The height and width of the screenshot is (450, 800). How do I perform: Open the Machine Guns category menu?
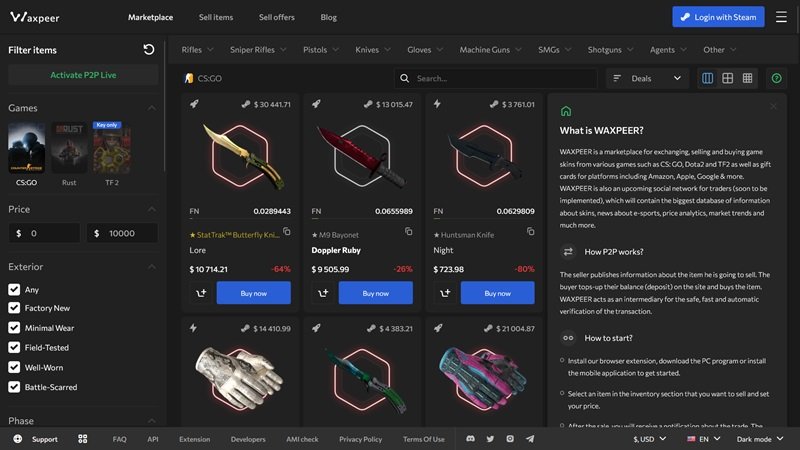coord(490,49)
